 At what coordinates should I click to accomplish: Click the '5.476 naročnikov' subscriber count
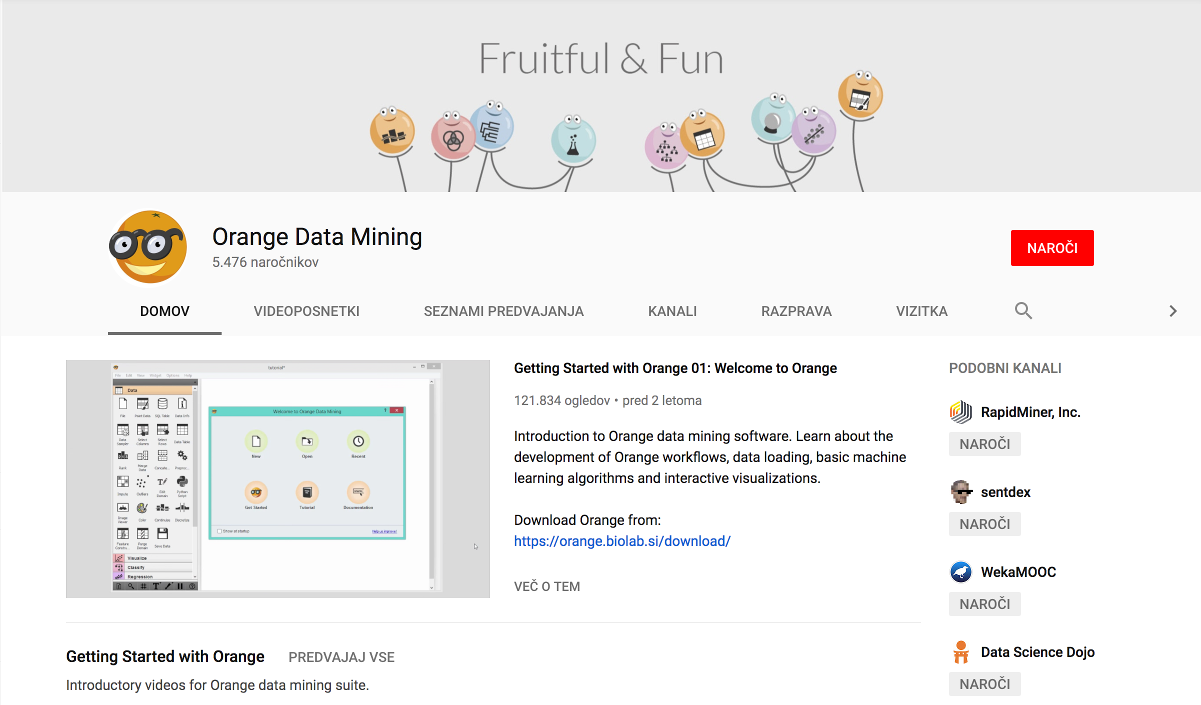click(x=266, y=262)
